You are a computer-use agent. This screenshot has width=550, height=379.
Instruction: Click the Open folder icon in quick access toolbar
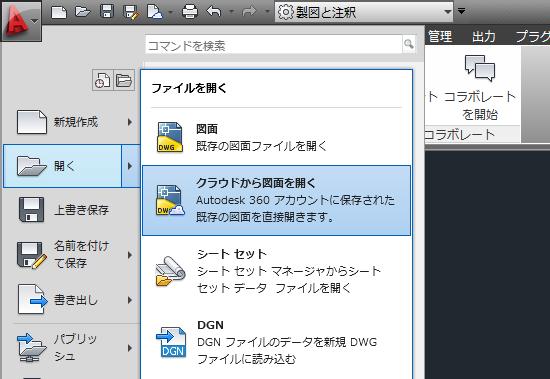pyautogui.click(x=83, y=12)
